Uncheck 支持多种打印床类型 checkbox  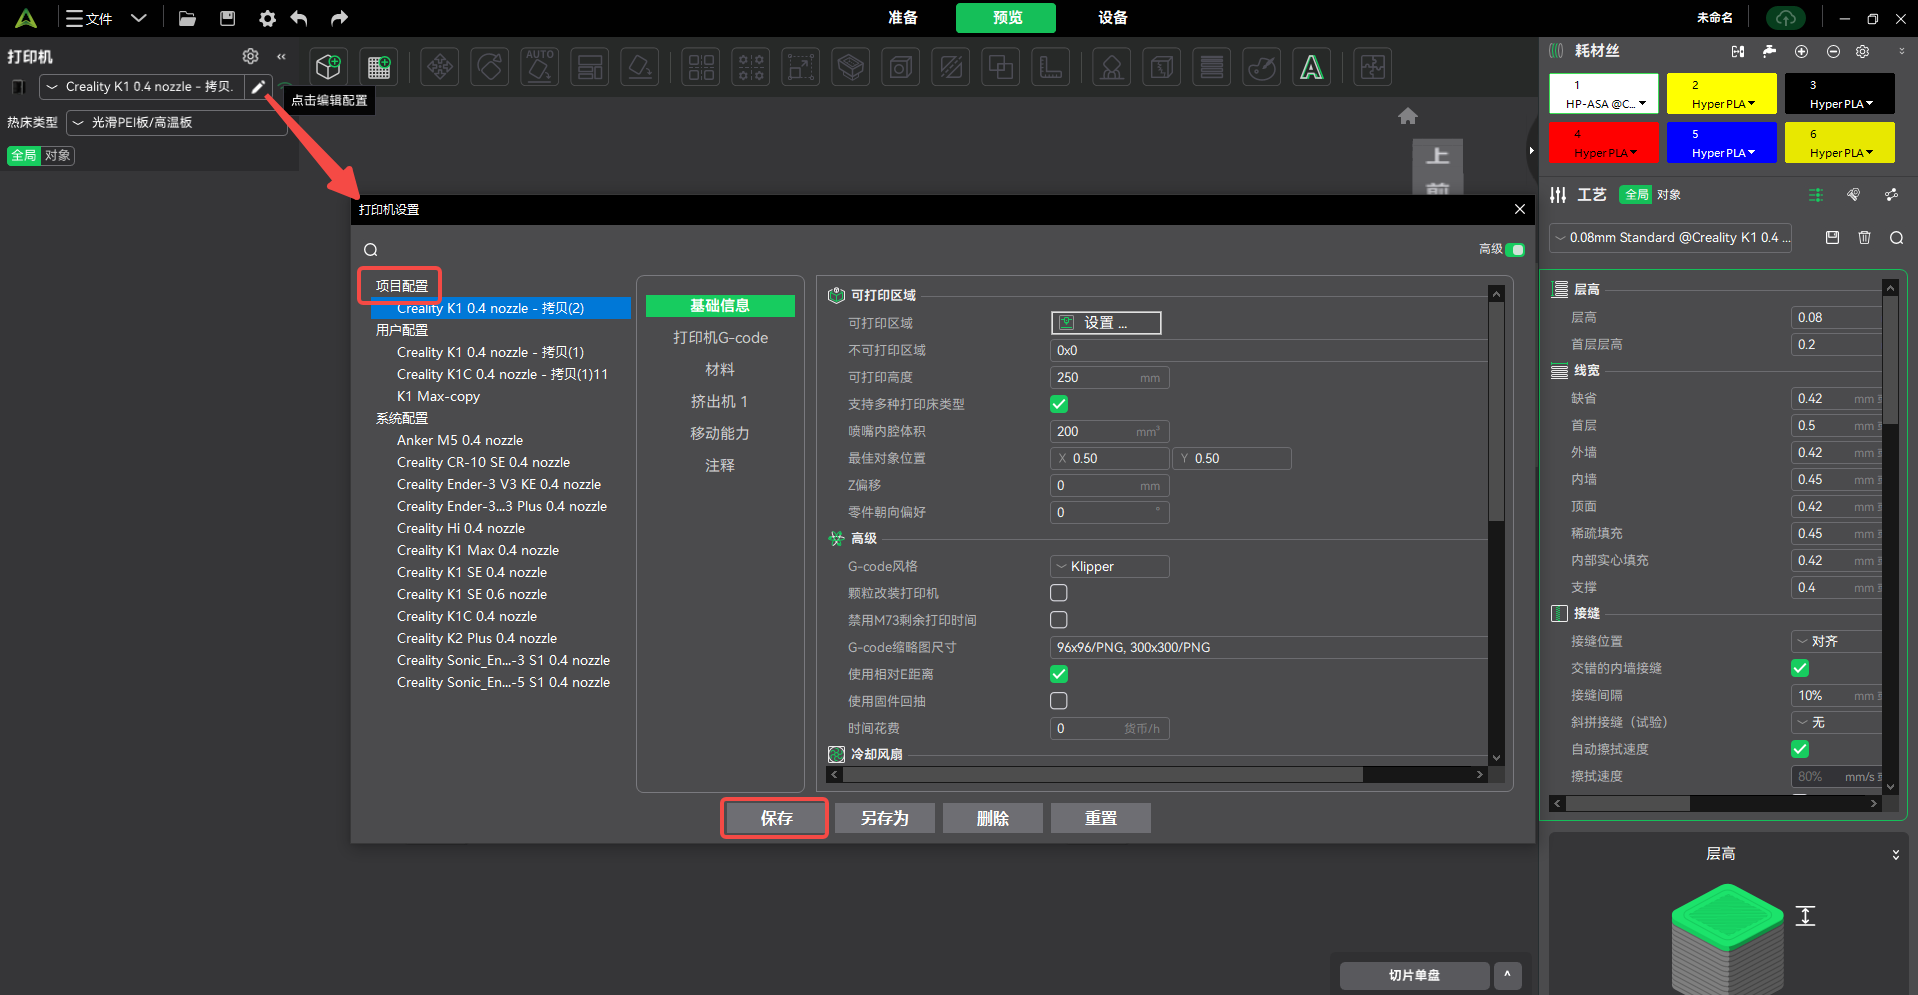pyautogui.click(x=1059, y=404)
